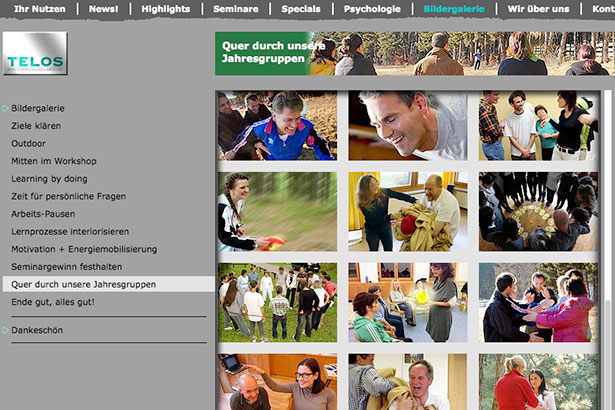The height and width of the screenshot is (410, 615).
Task: Open Lernprozesse interiorisieren gallery
Action: click(70, 231)
